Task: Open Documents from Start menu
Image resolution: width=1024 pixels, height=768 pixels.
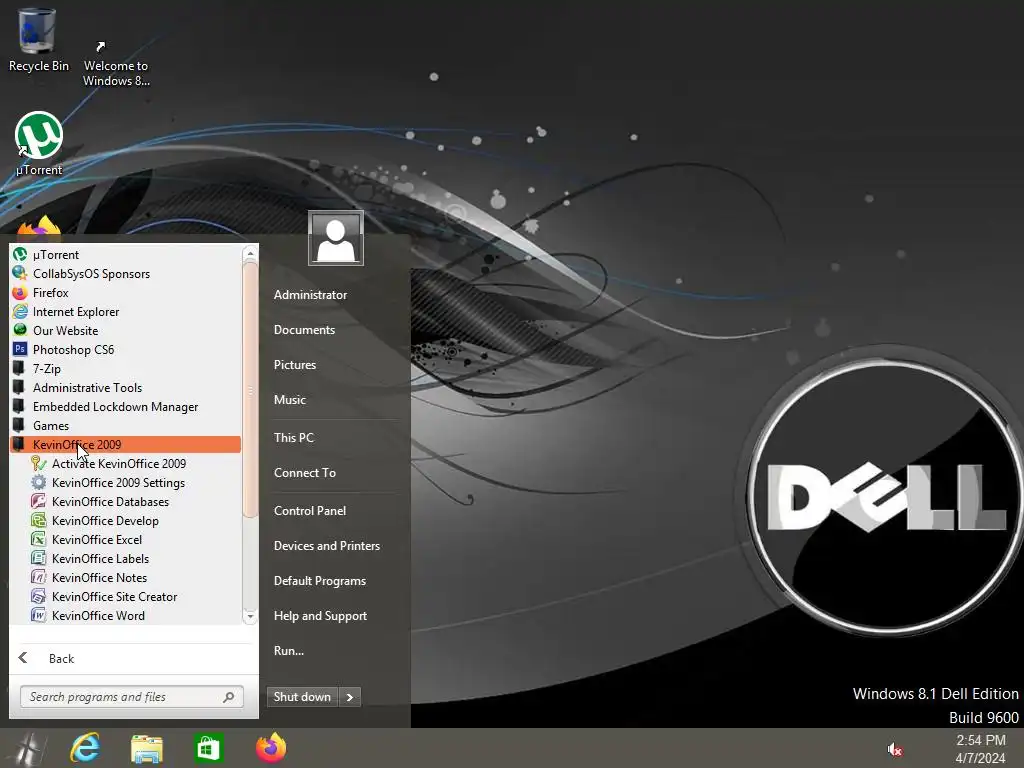Action: 304,330
